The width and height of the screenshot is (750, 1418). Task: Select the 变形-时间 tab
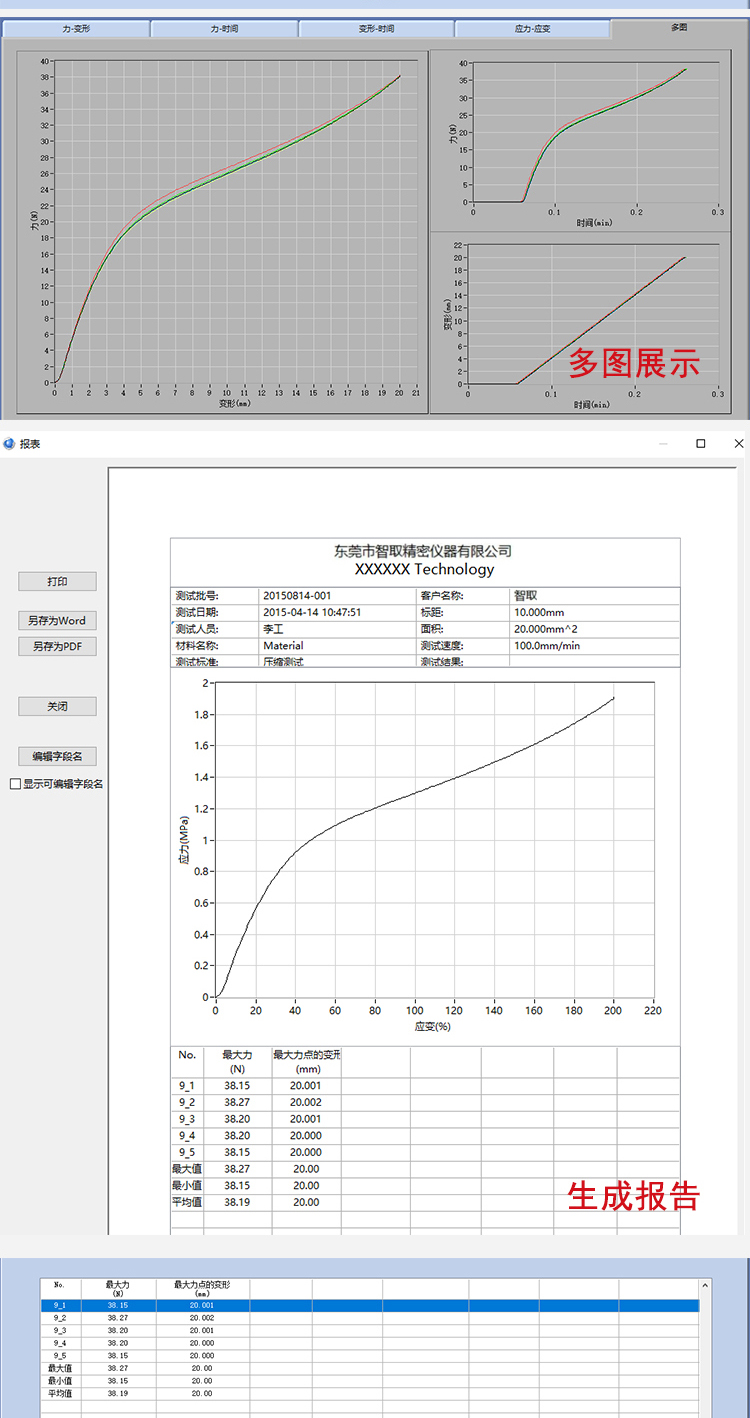click(x=377, y=29)
